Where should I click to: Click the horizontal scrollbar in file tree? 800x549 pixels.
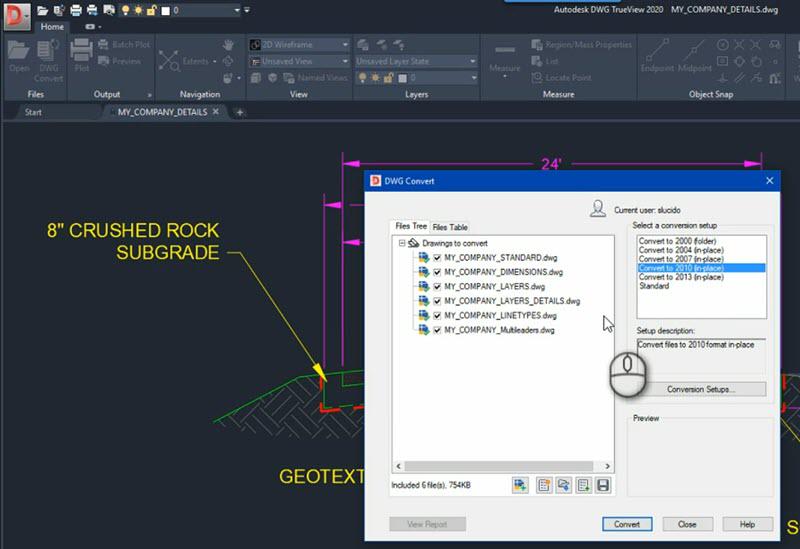(x=498, y=466)
